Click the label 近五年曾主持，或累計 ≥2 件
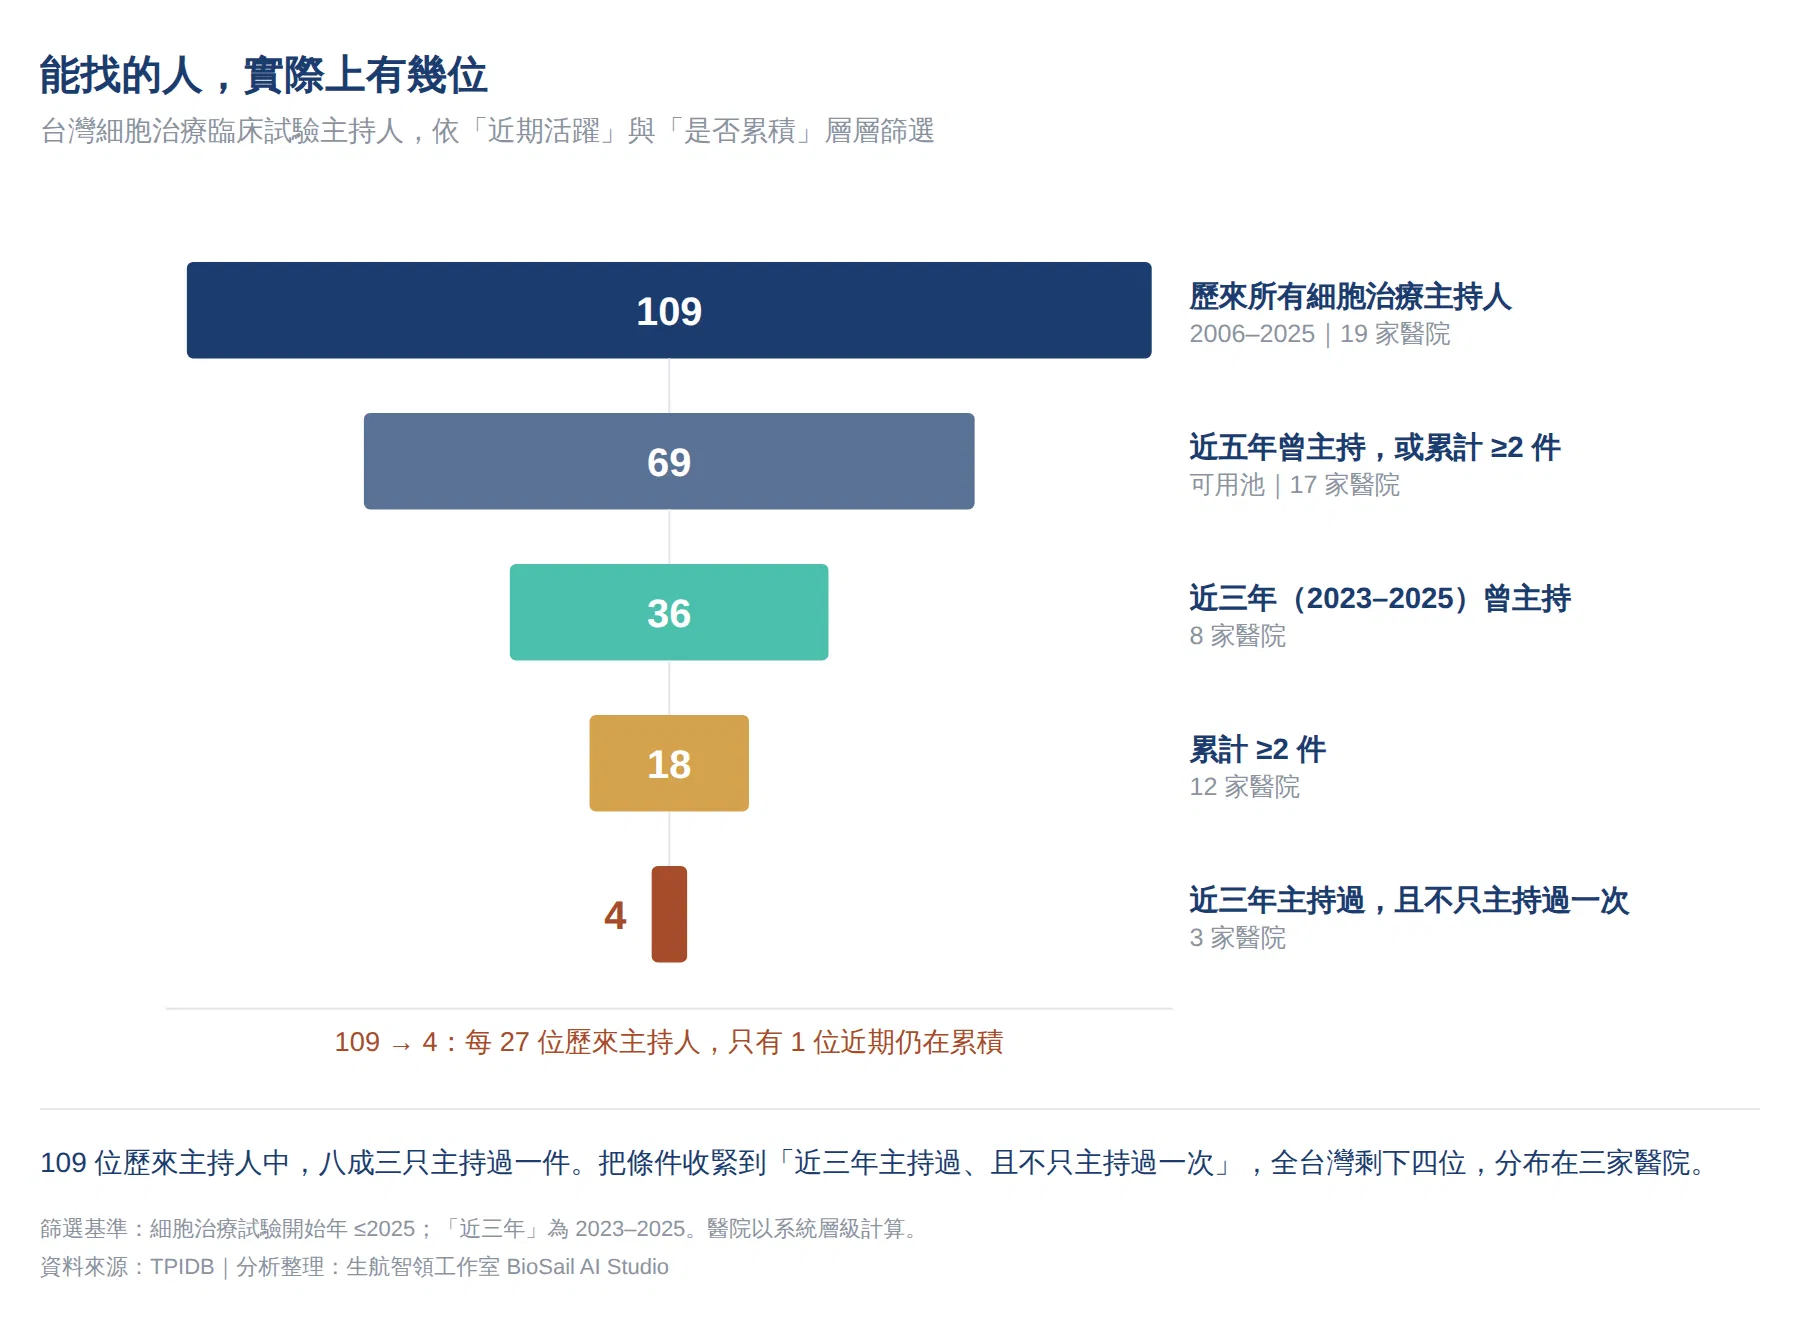1800x1336 pixels. pos(1375,447)
